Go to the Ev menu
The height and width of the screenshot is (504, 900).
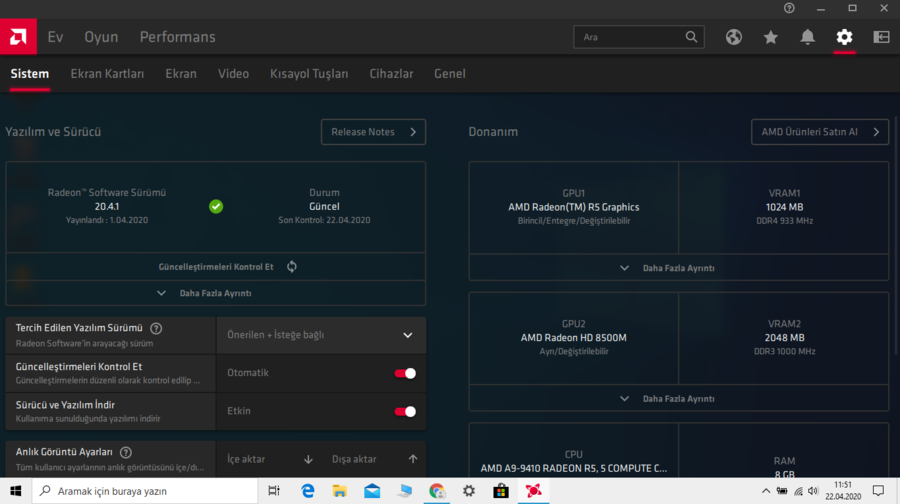pos(55,37)
